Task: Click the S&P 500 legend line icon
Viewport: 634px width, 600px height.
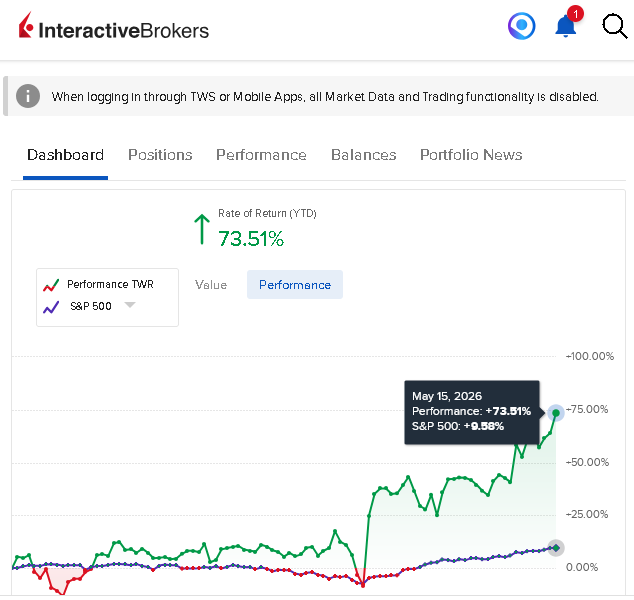Action: 51,307
